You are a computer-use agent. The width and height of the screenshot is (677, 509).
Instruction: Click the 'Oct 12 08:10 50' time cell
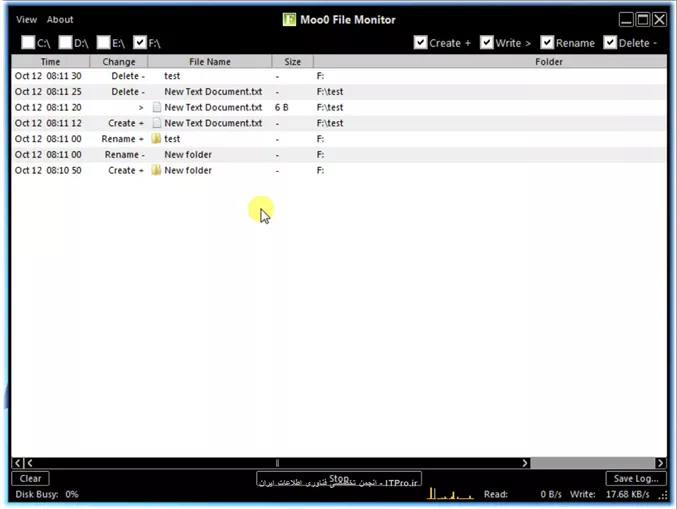point(48,170)
